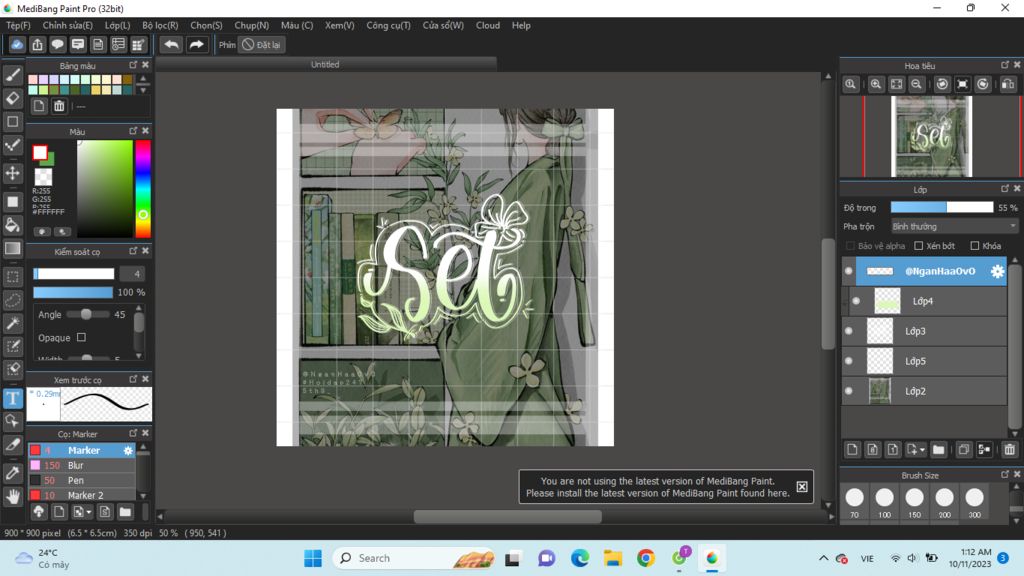Click the cloud save toolbar icon

coord(17,44)
